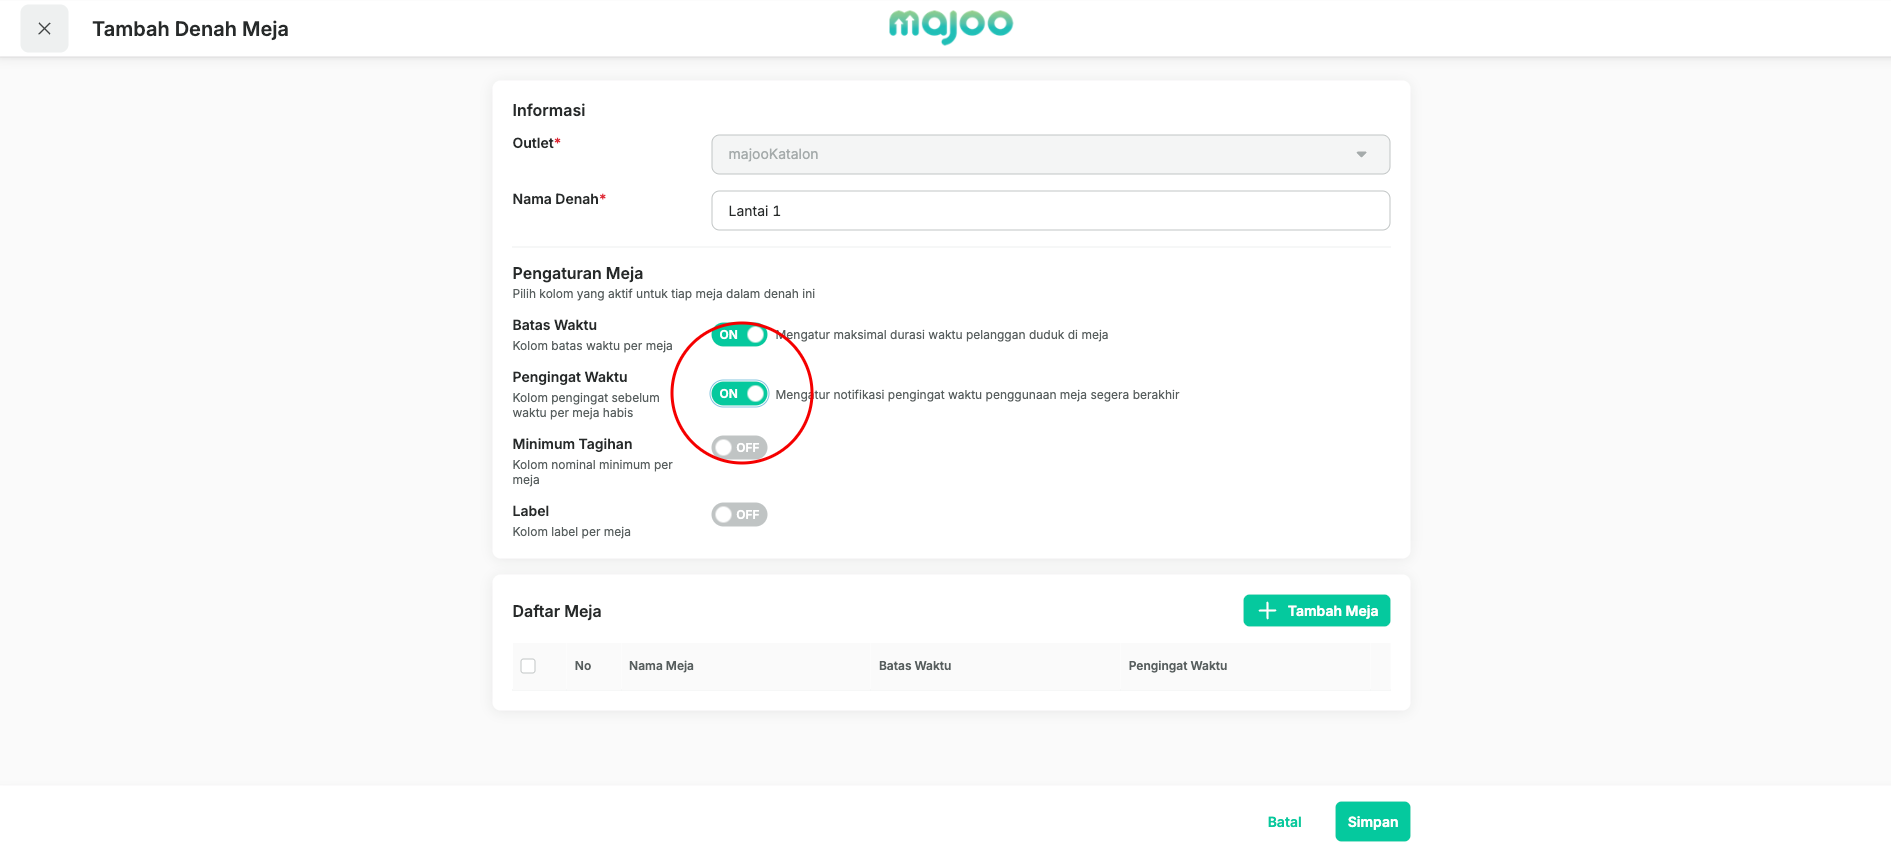The height and width of the screenshot is (848, 1891).
Task: Close the Tambah Denah Meja form
Action: point(45,29)
